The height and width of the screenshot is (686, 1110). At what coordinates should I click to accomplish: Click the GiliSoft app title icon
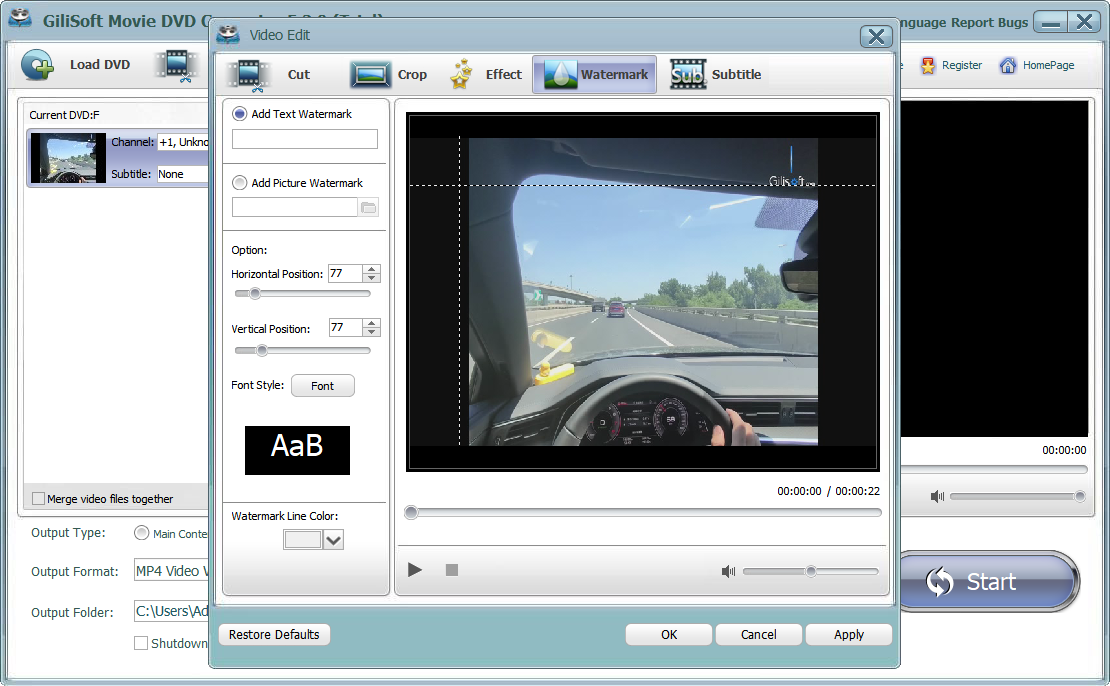[x=21, y=19]
